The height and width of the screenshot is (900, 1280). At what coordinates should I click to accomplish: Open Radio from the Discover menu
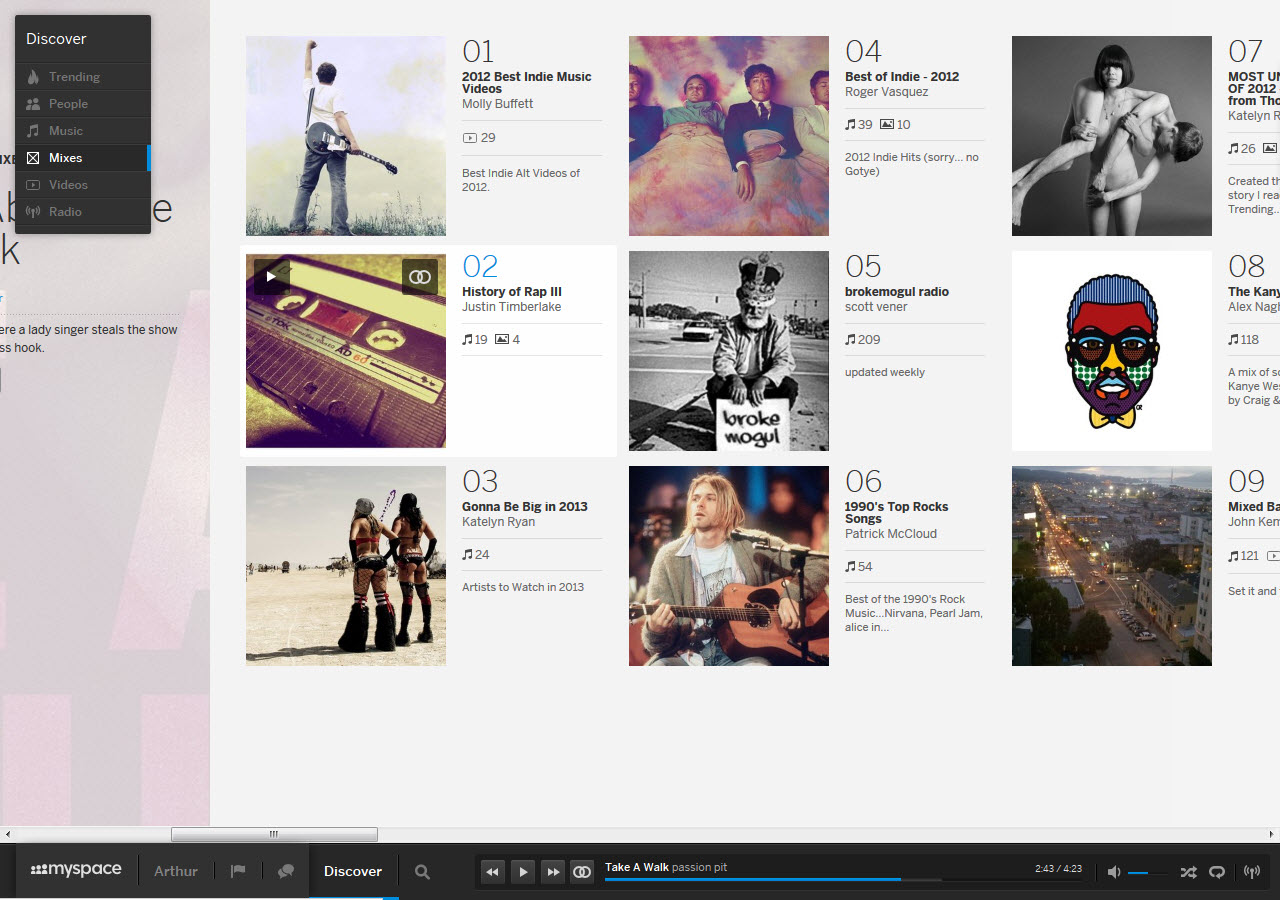[65, 212]
